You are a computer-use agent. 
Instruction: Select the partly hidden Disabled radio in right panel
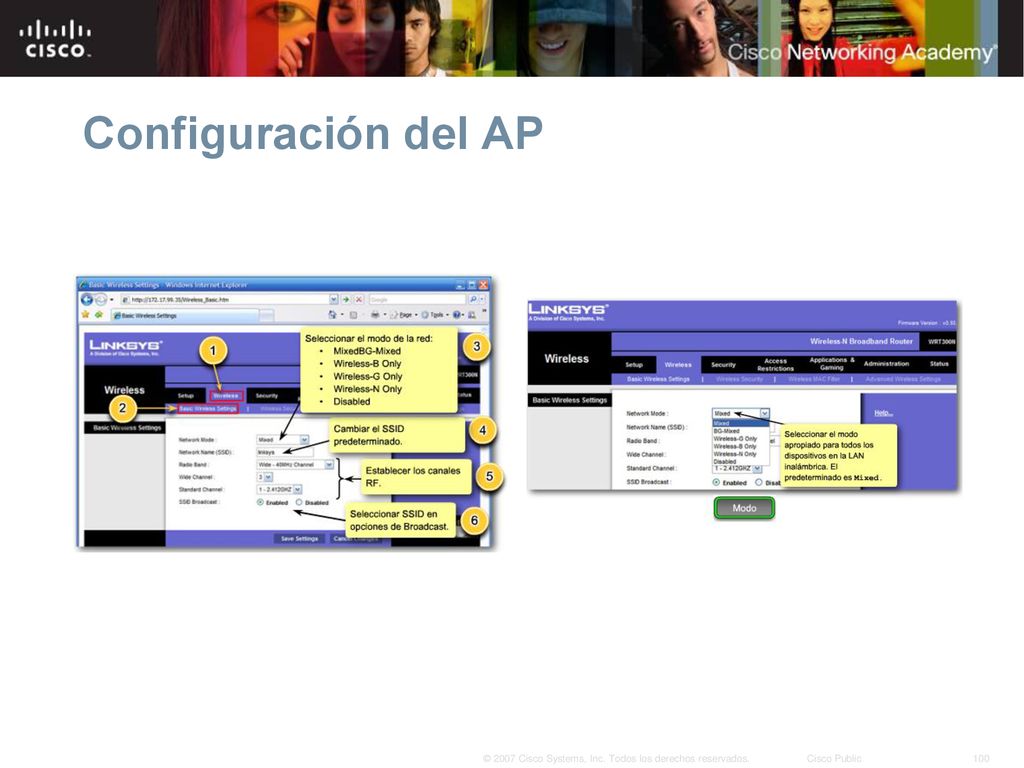759,483
